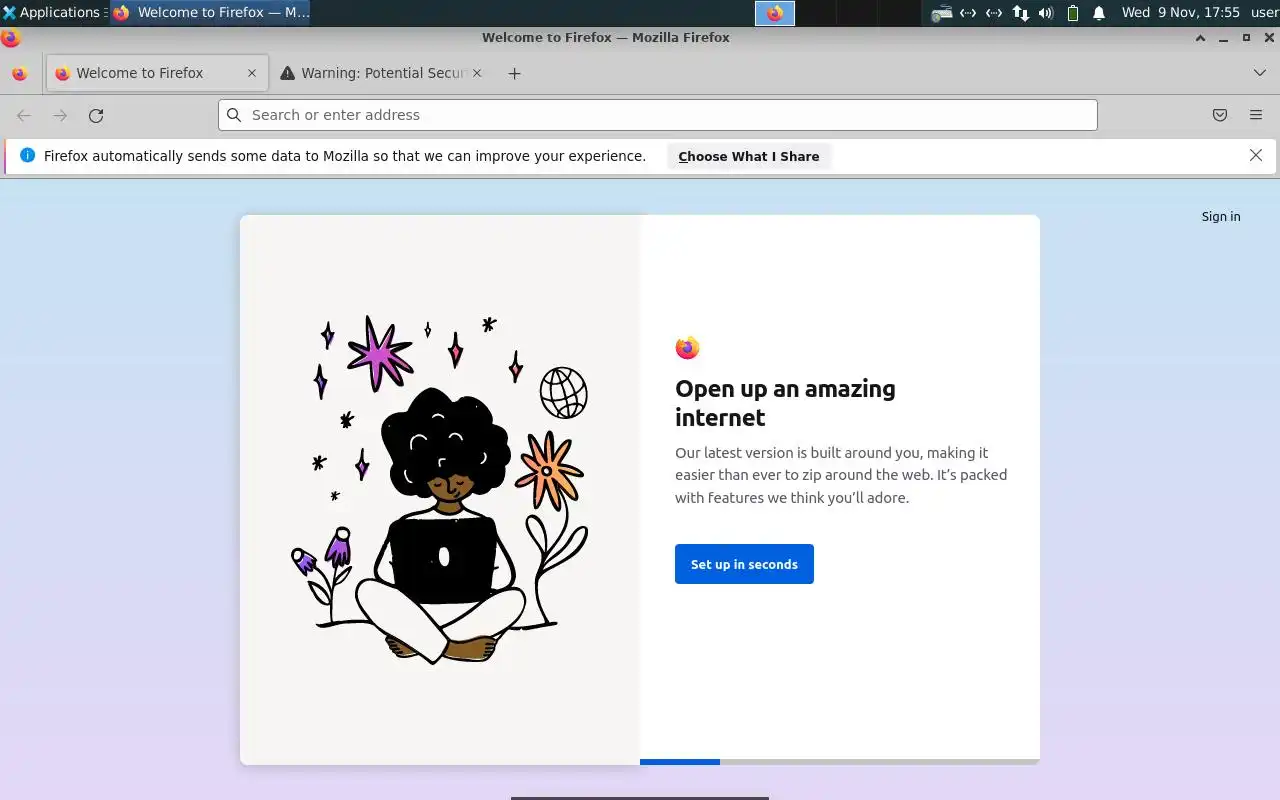Select Welcome to Firefox taskbar window button

point(210,13)
